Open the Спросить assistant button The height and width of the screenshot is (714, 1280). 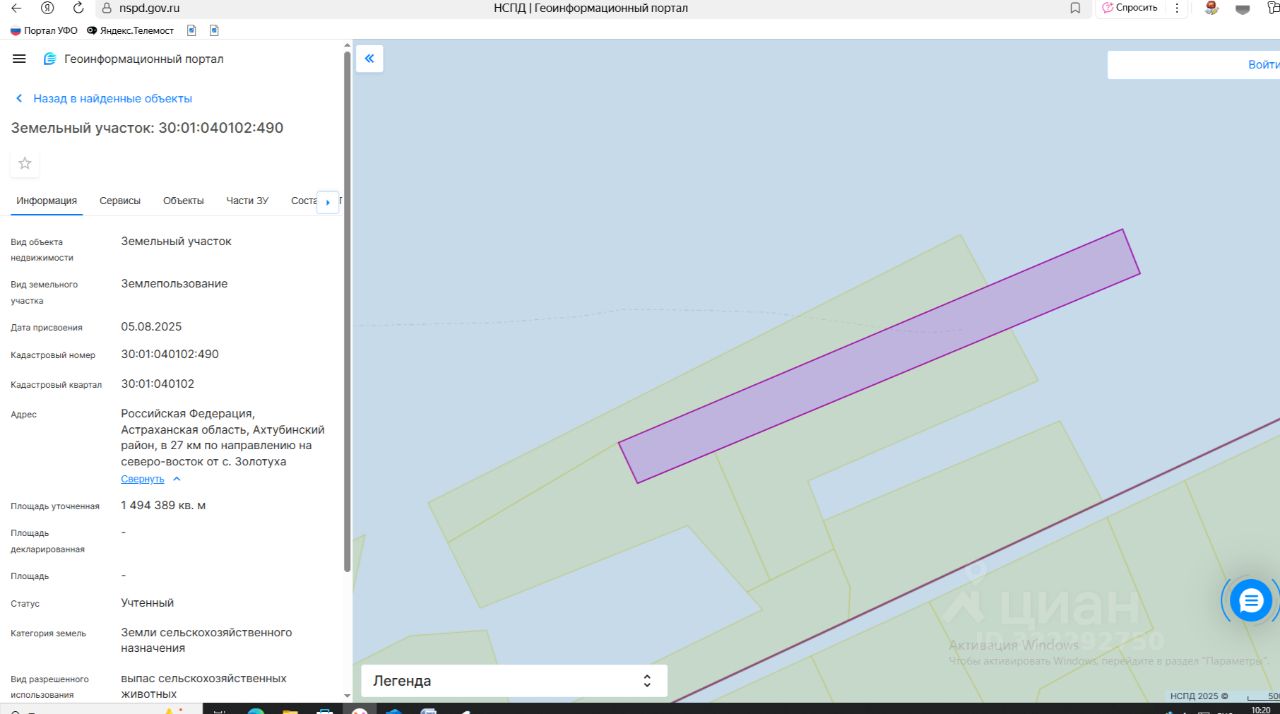click(1130, 8)
